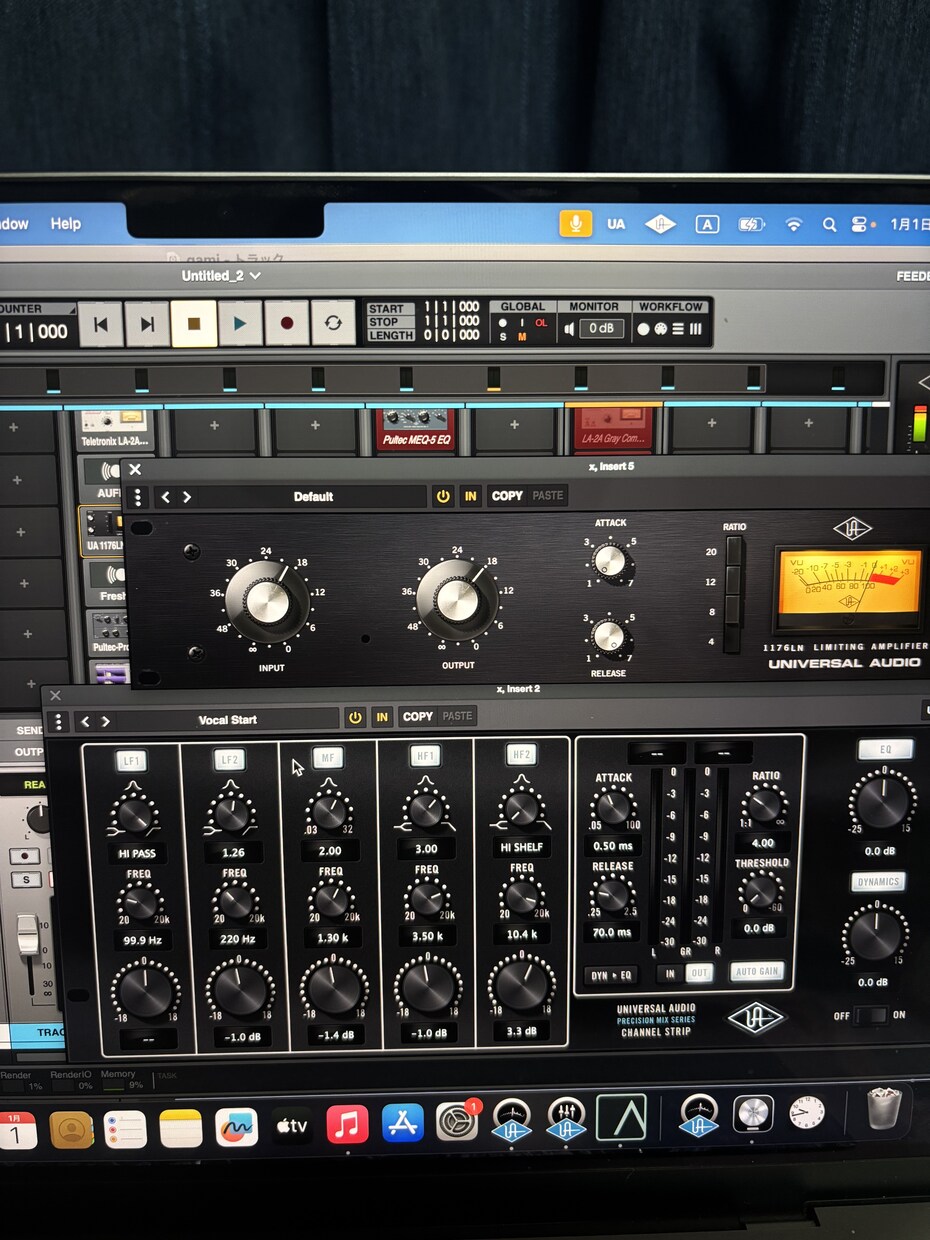Viewport: 930px width, 1240px height.
Task: Click COPY in the Channel Strip header
Action: 418,716
